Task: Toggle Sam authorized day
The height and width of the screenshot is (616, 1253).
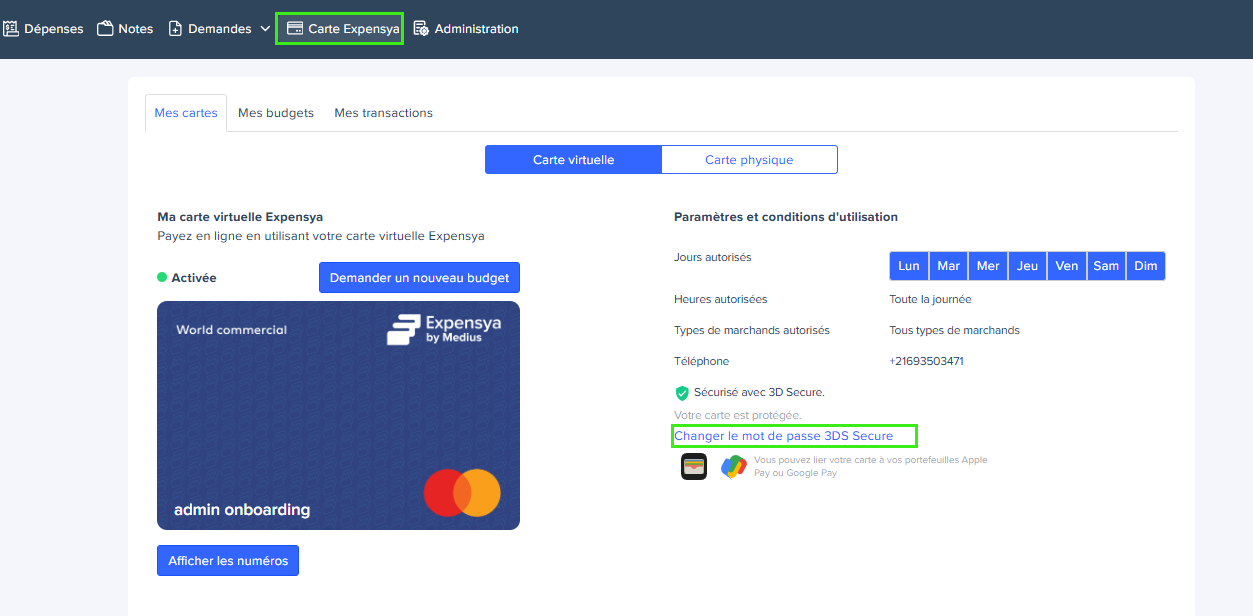Action: [x=1106, y=266]
